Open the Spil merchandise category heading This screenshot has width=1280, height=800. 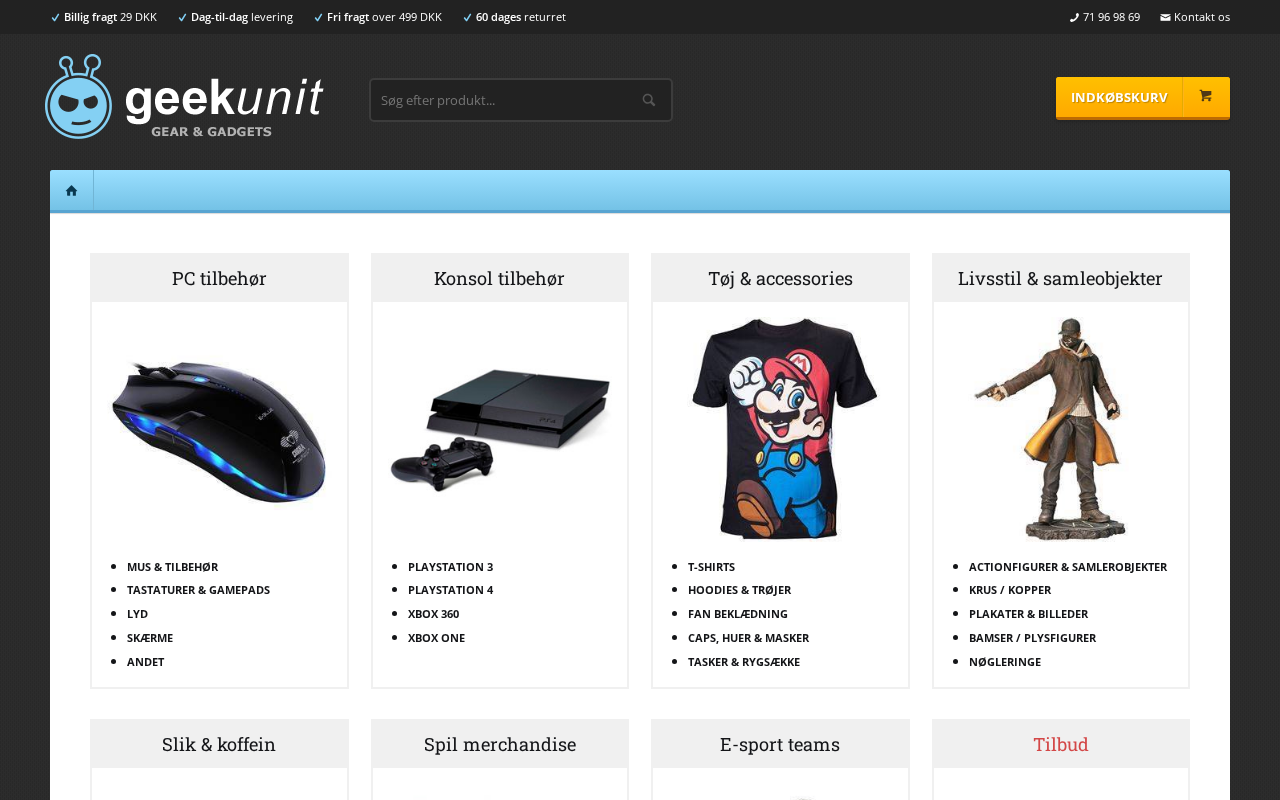500,744
